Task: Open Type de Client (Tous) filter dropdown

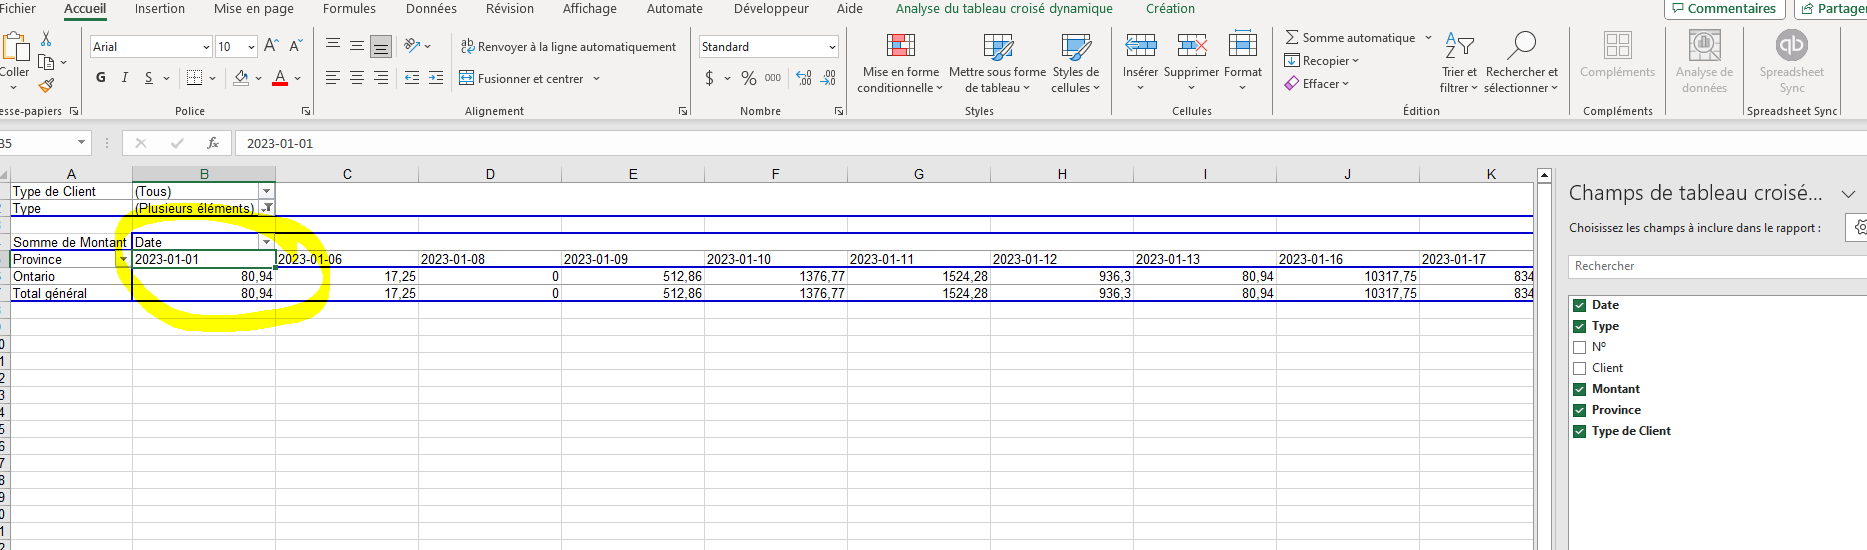Action: [x=266, y=191]
